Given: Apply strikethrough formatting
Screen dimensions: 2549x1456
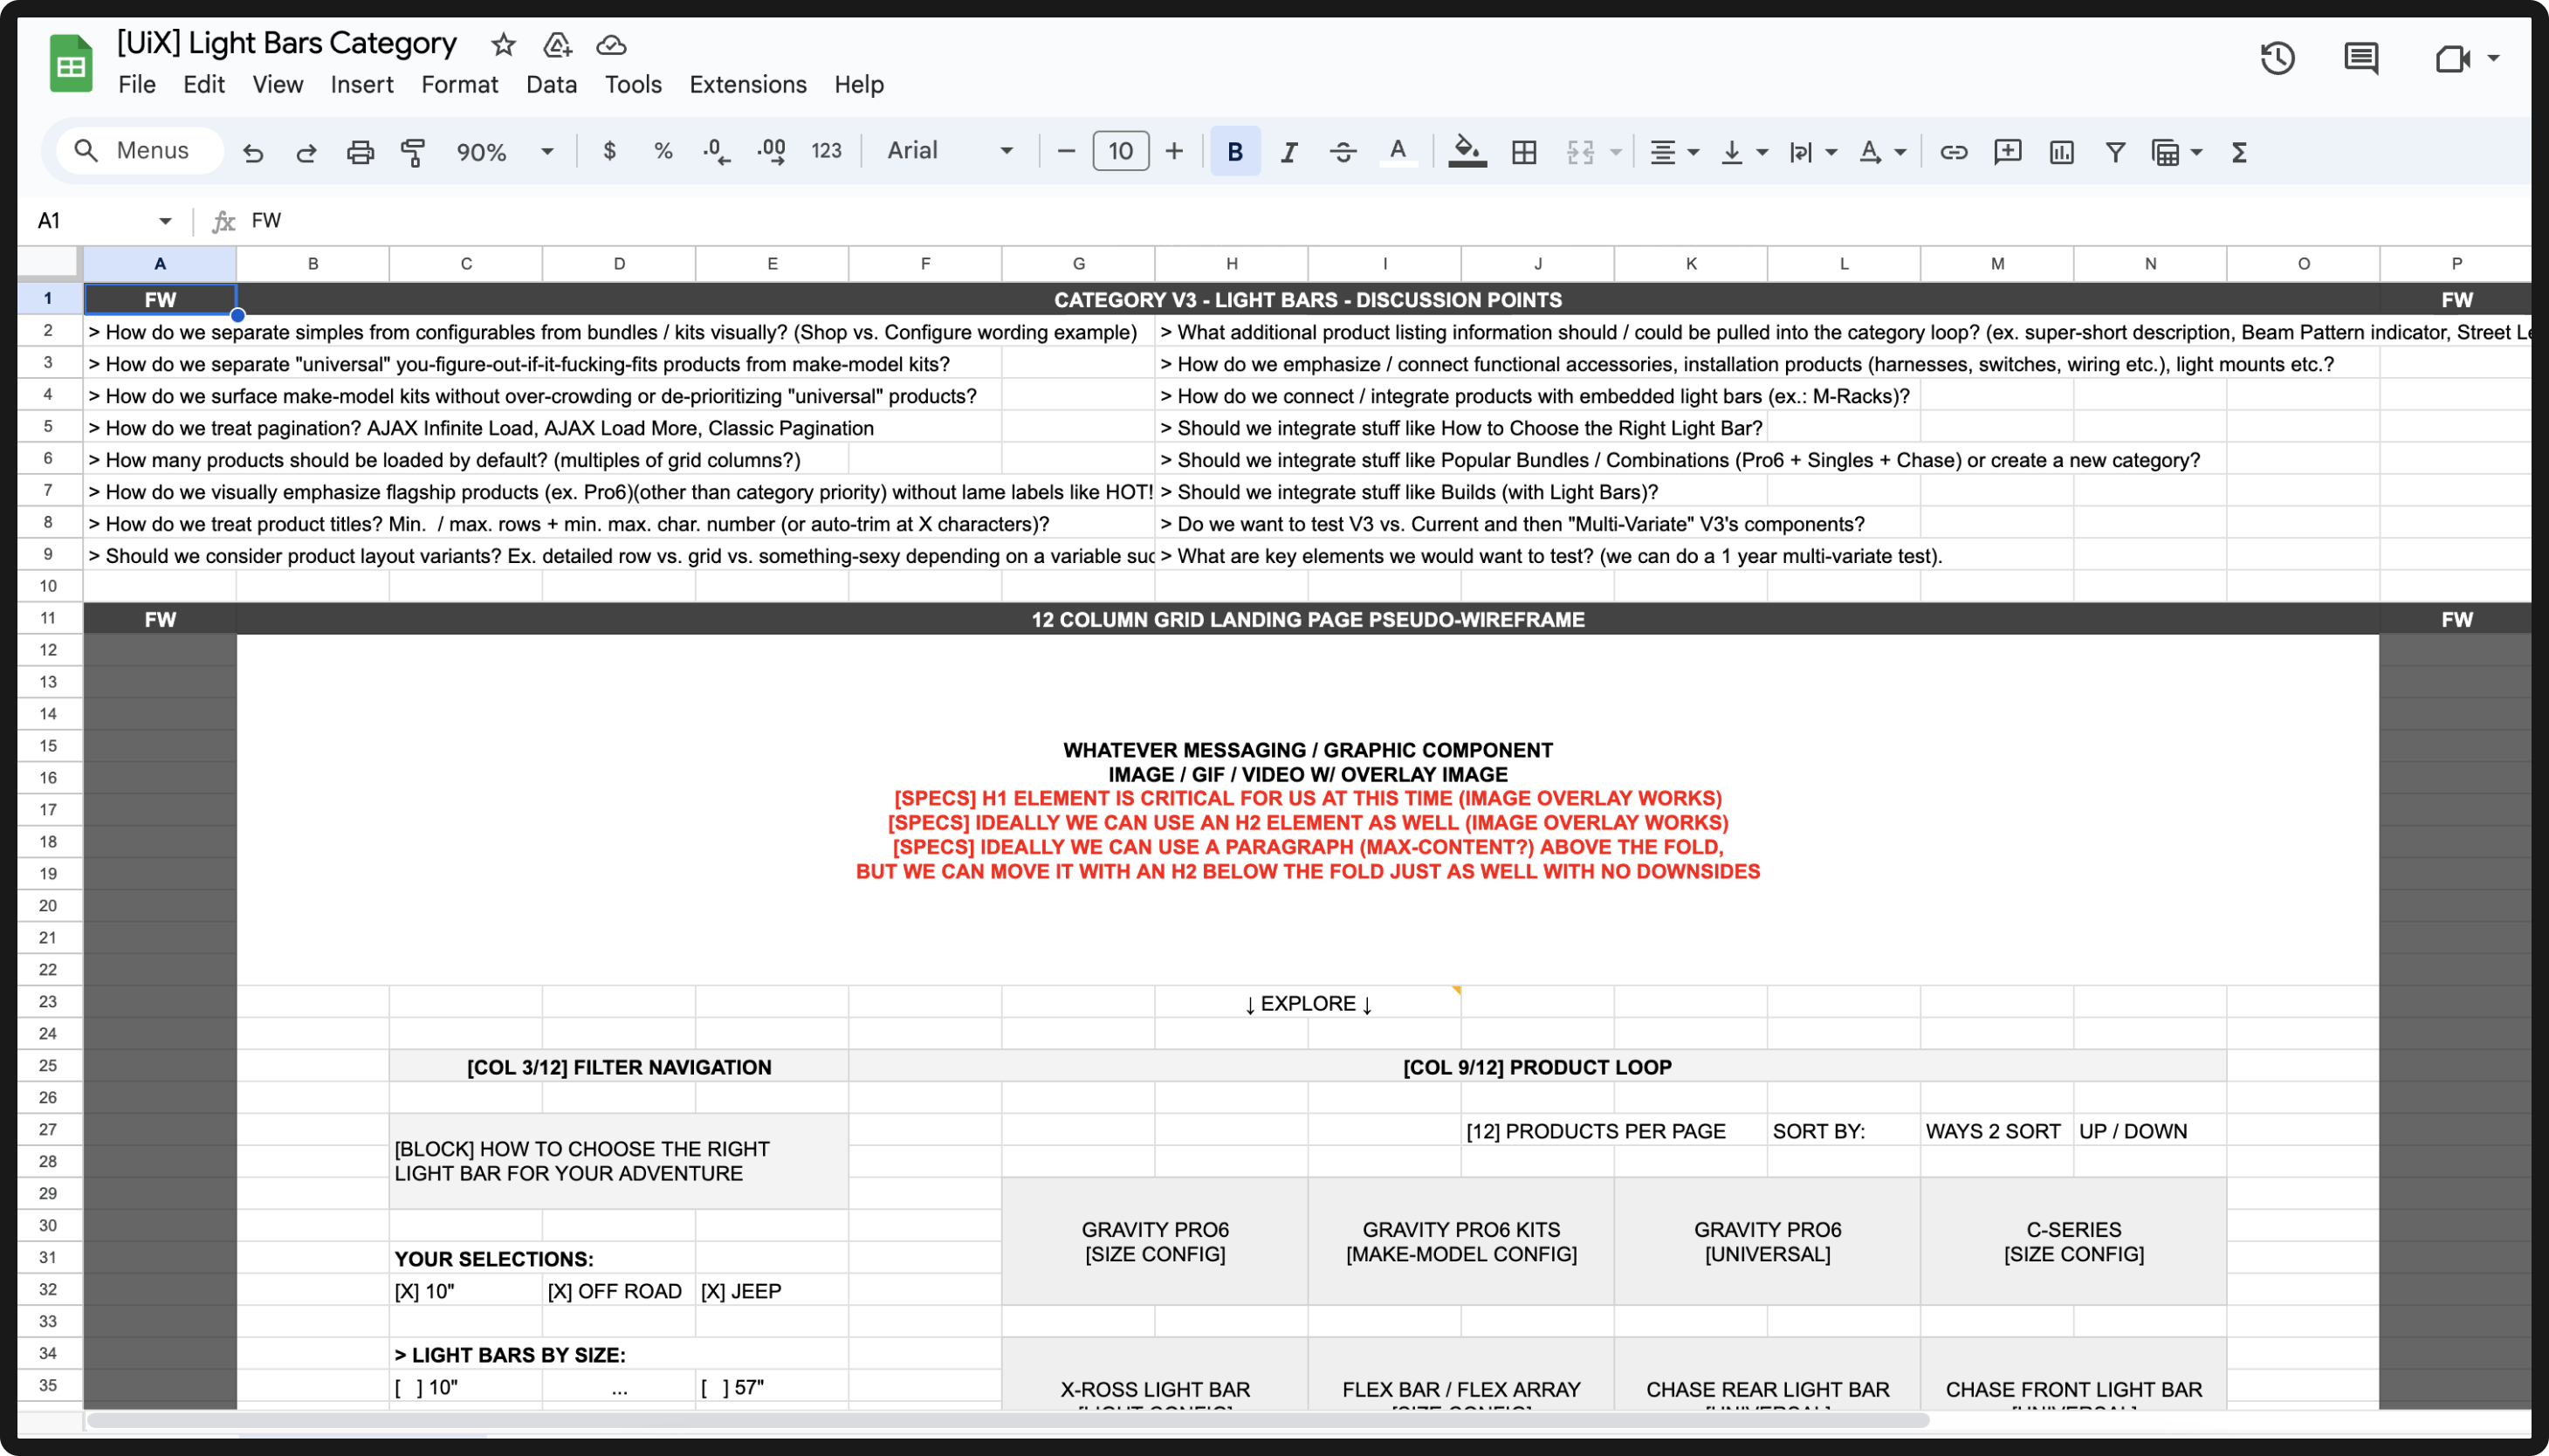Looking at the screenshot, I should pos(1343,152).
